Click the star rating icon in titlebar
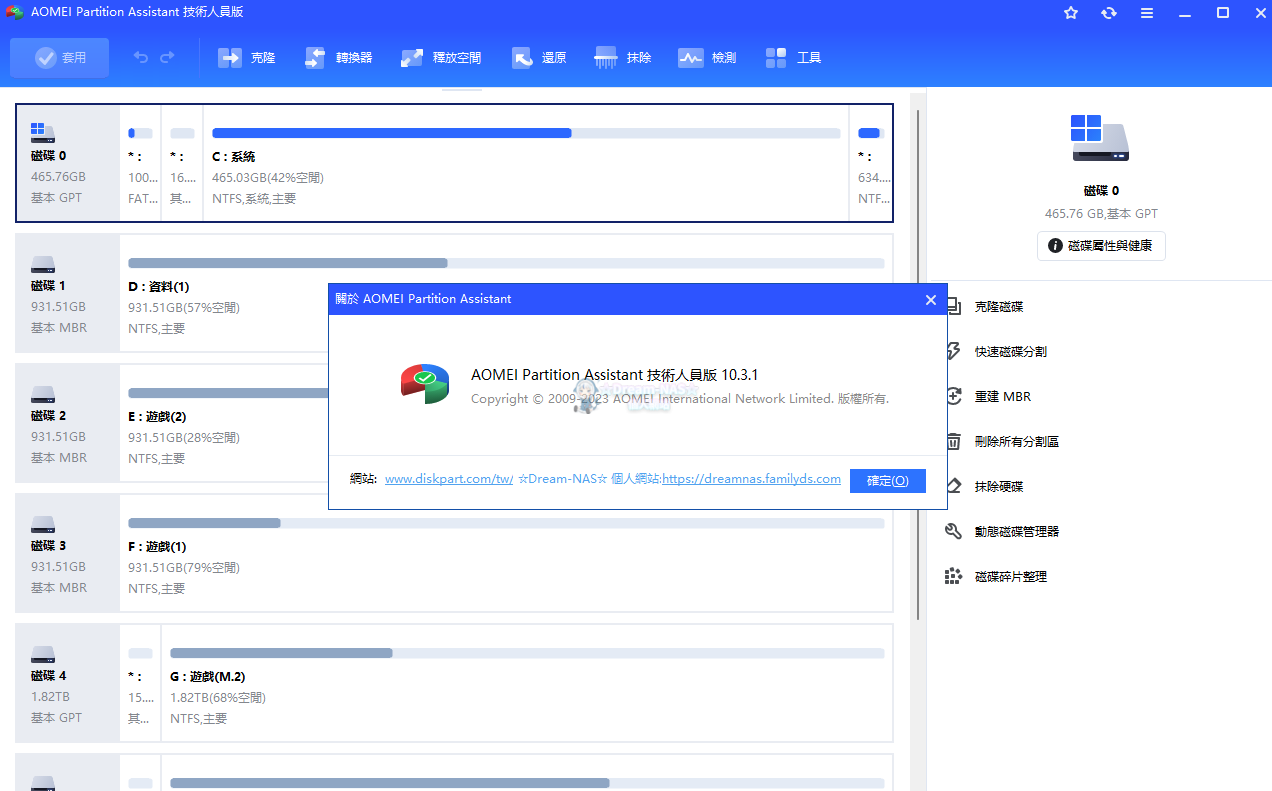This screenshot has width=1272, height=791. 1071,13
